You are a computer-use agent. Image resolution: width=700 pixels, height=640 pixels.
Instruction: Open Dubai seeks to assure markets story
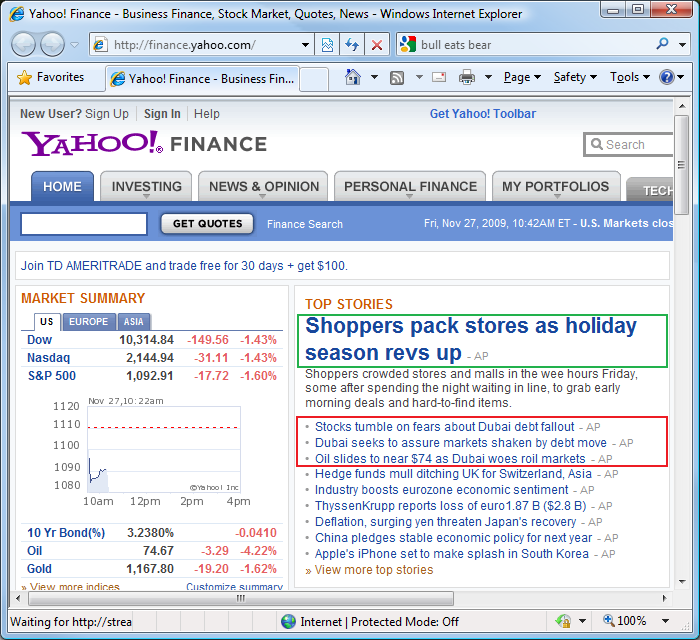(x=461, y=443)
